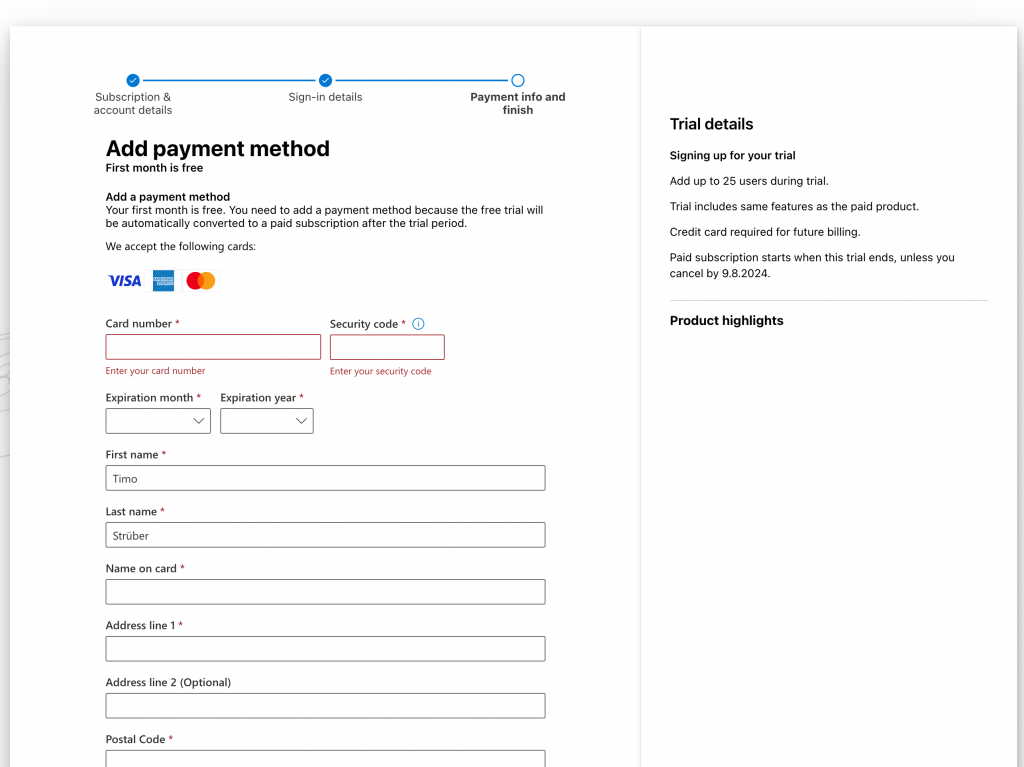Click the Payment info step circle
The image size is (1024, 767).
(518, 80)
